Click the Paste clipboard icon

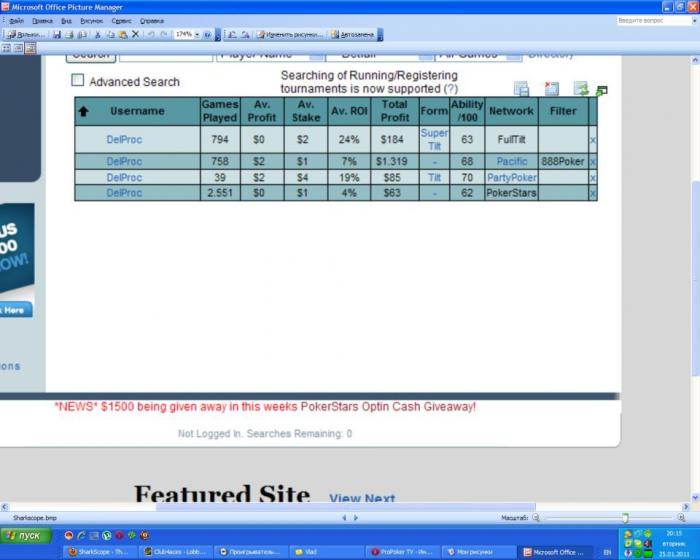123,34
